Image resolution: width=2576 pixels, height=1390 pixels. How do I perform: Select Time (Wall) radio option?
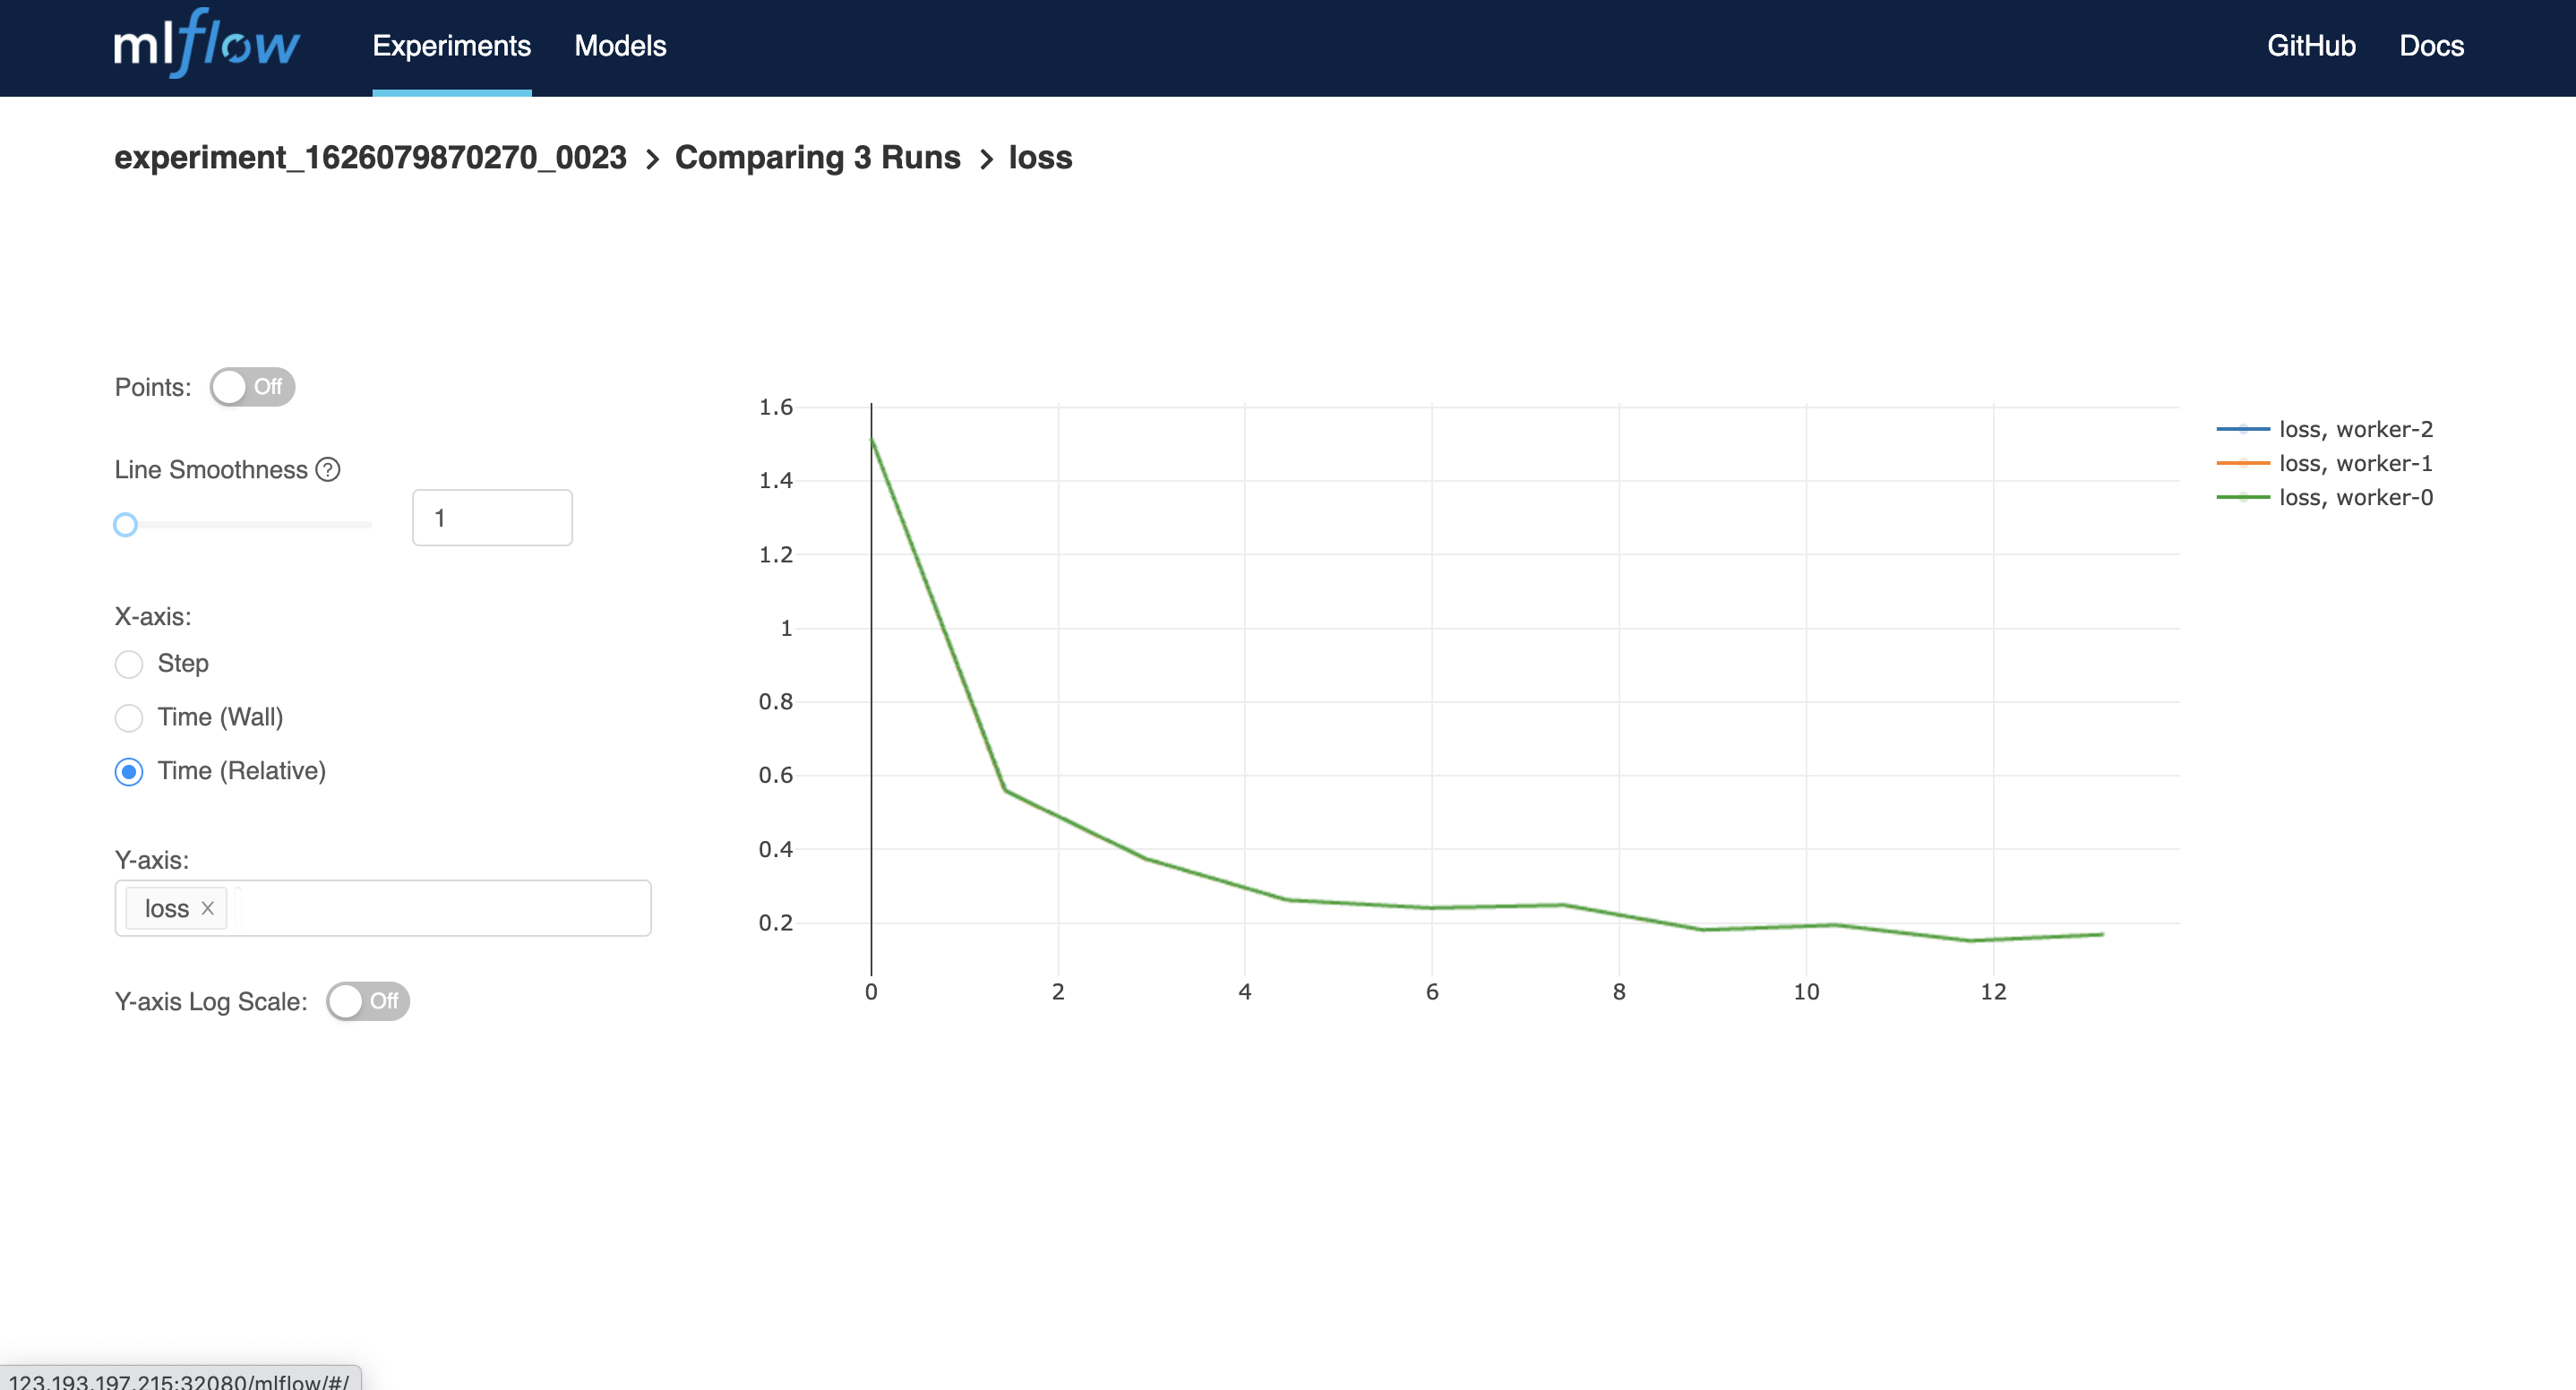[129, 718]
